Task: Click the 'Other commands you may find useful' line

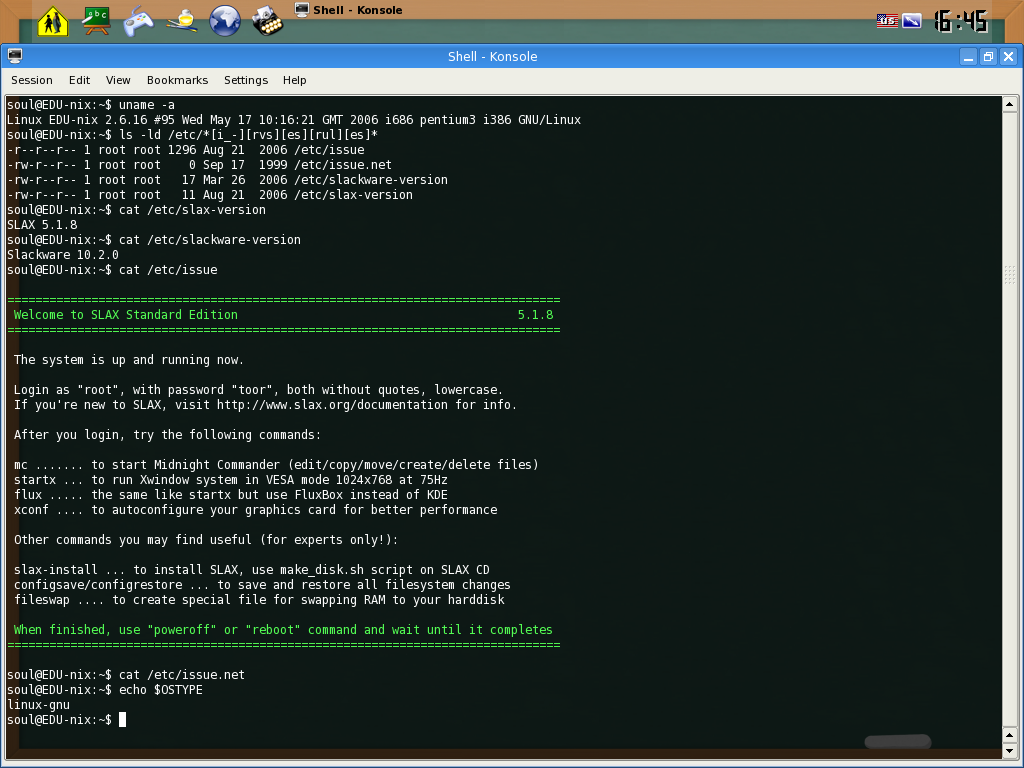Action: pyautogui.click(x=206, y=540)
